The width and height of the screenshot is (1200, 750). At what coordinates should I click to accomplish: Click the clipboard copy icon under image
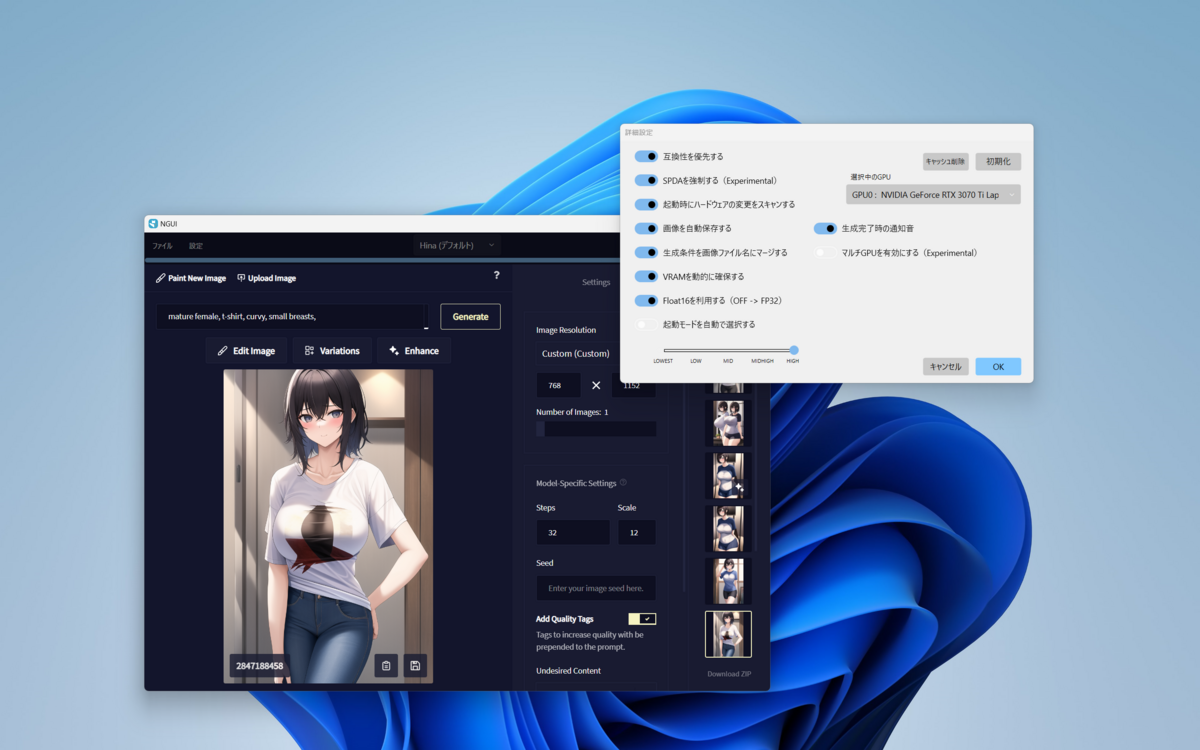[x=386, y=666]
